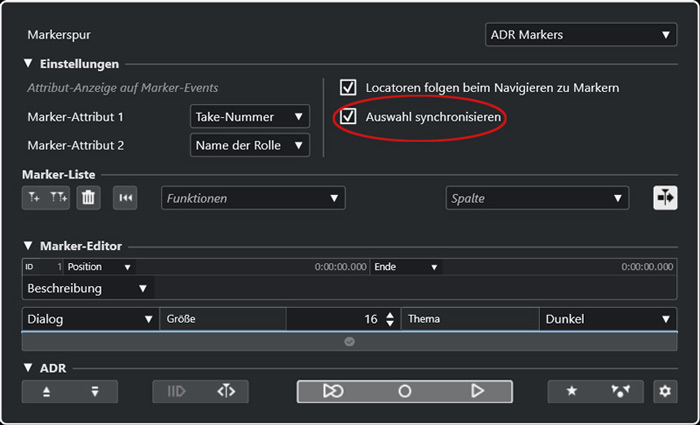
Task: Click the Attribut-Anzeige auf Marker-Events text
Action: (x=123, y=88)
